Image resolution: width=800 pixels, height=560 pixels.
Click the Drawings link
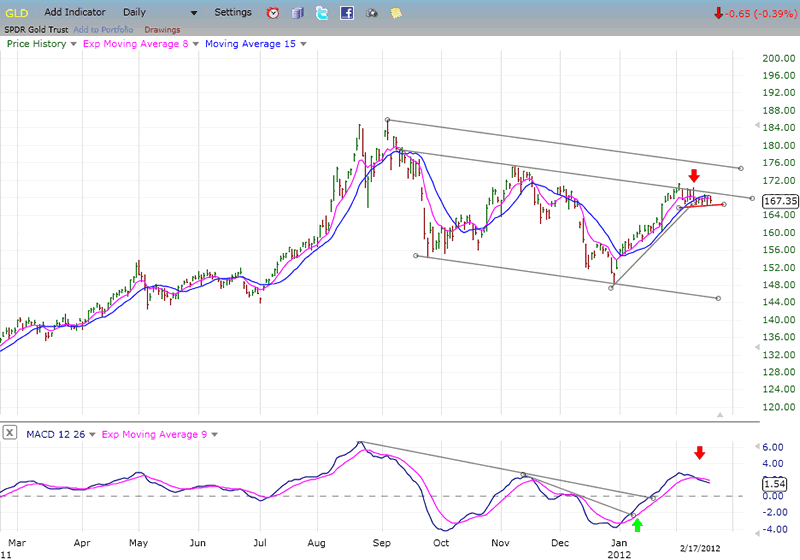pyautogui.click(x=160, y=29)
